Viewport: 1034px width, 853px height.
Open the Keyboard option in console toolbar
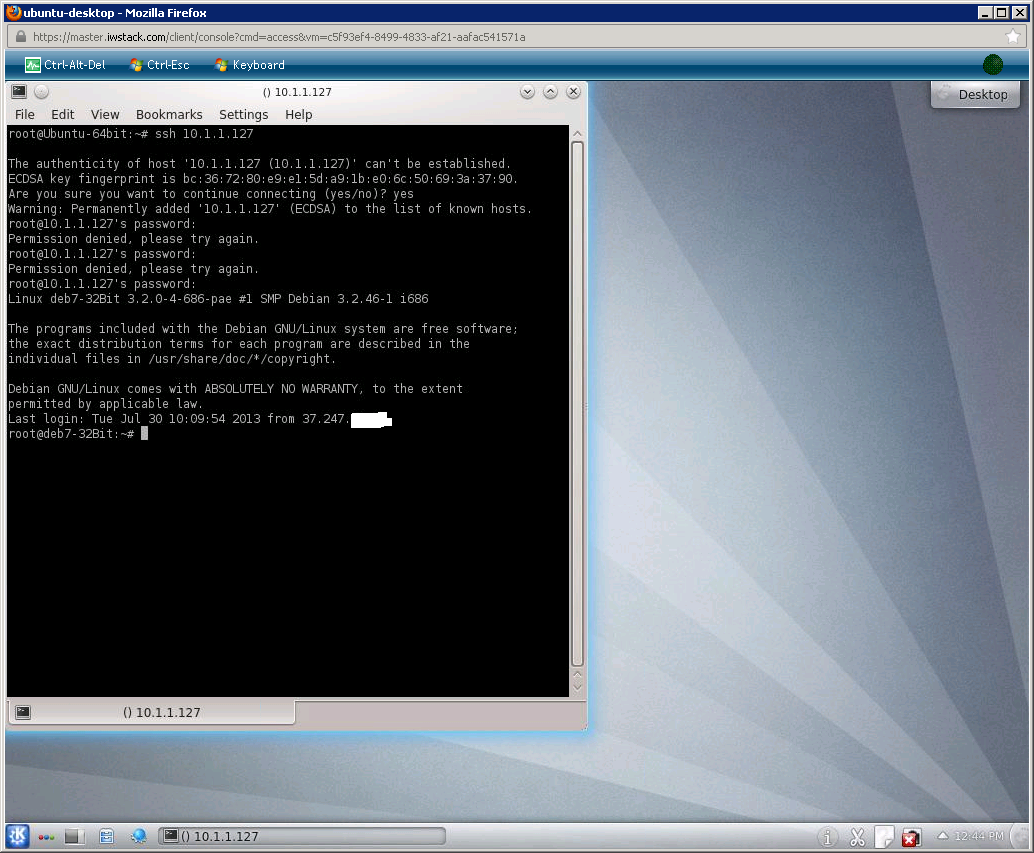pos(249,65)
